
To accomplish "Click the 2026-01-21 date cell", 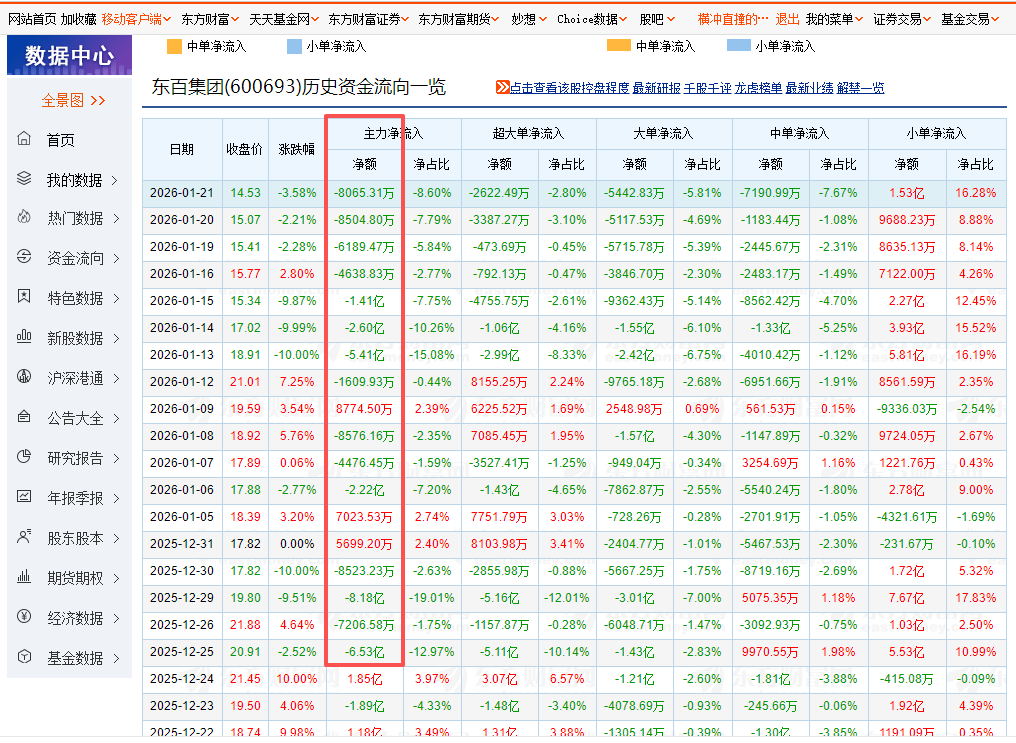I will coord(182,193).
